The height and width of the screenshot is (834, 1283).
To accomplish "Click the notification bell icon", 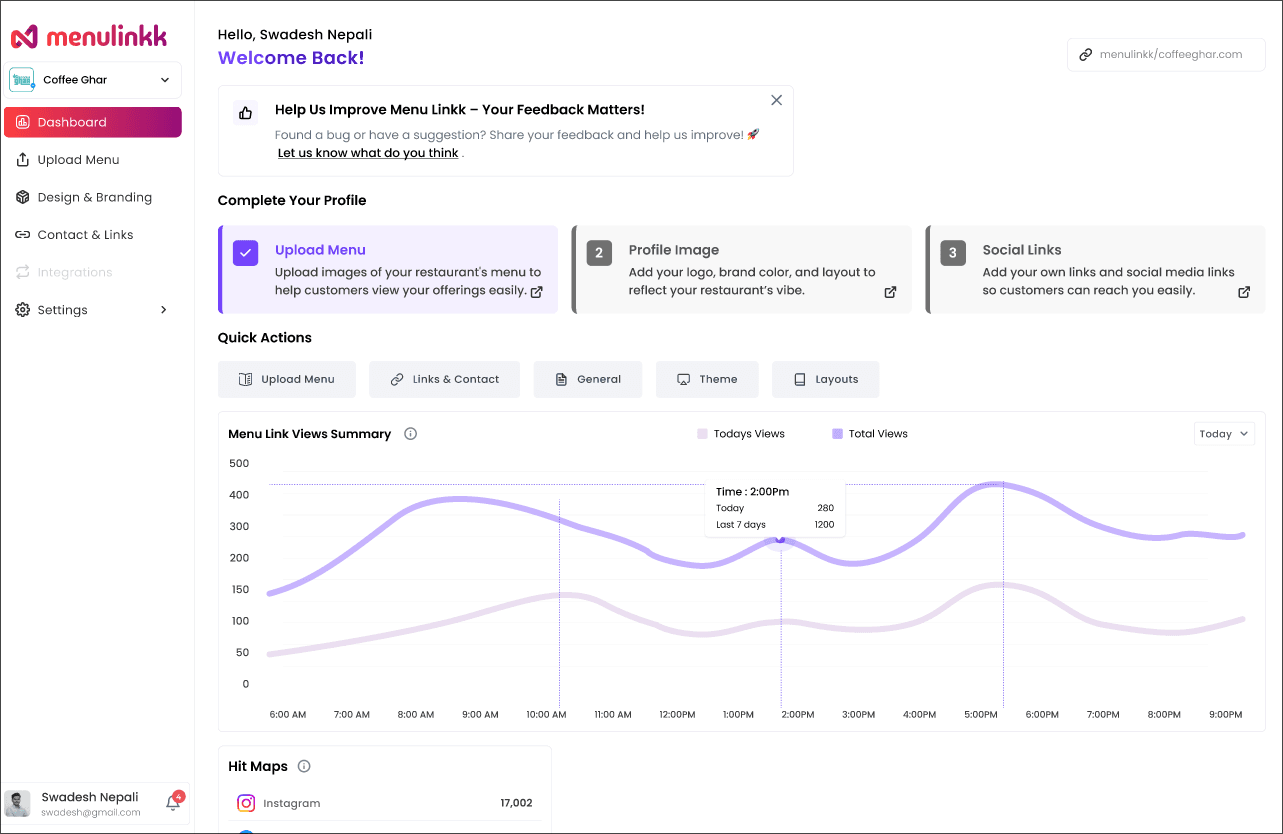I will 173,802.
